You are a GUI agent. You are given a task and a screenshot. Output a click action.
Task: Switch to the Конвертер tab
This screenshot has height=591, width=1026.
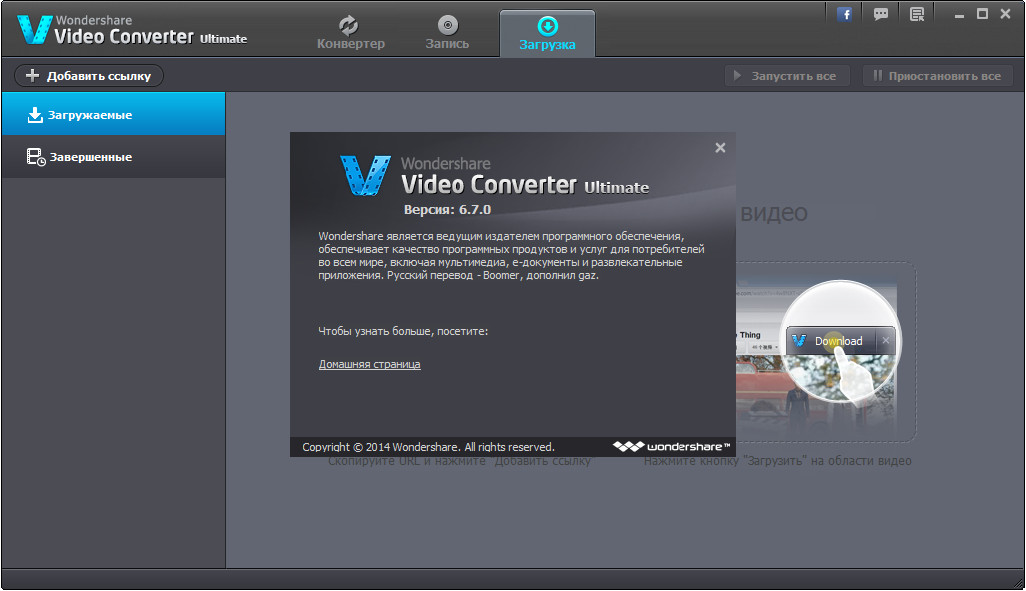(x=350, y=33)
